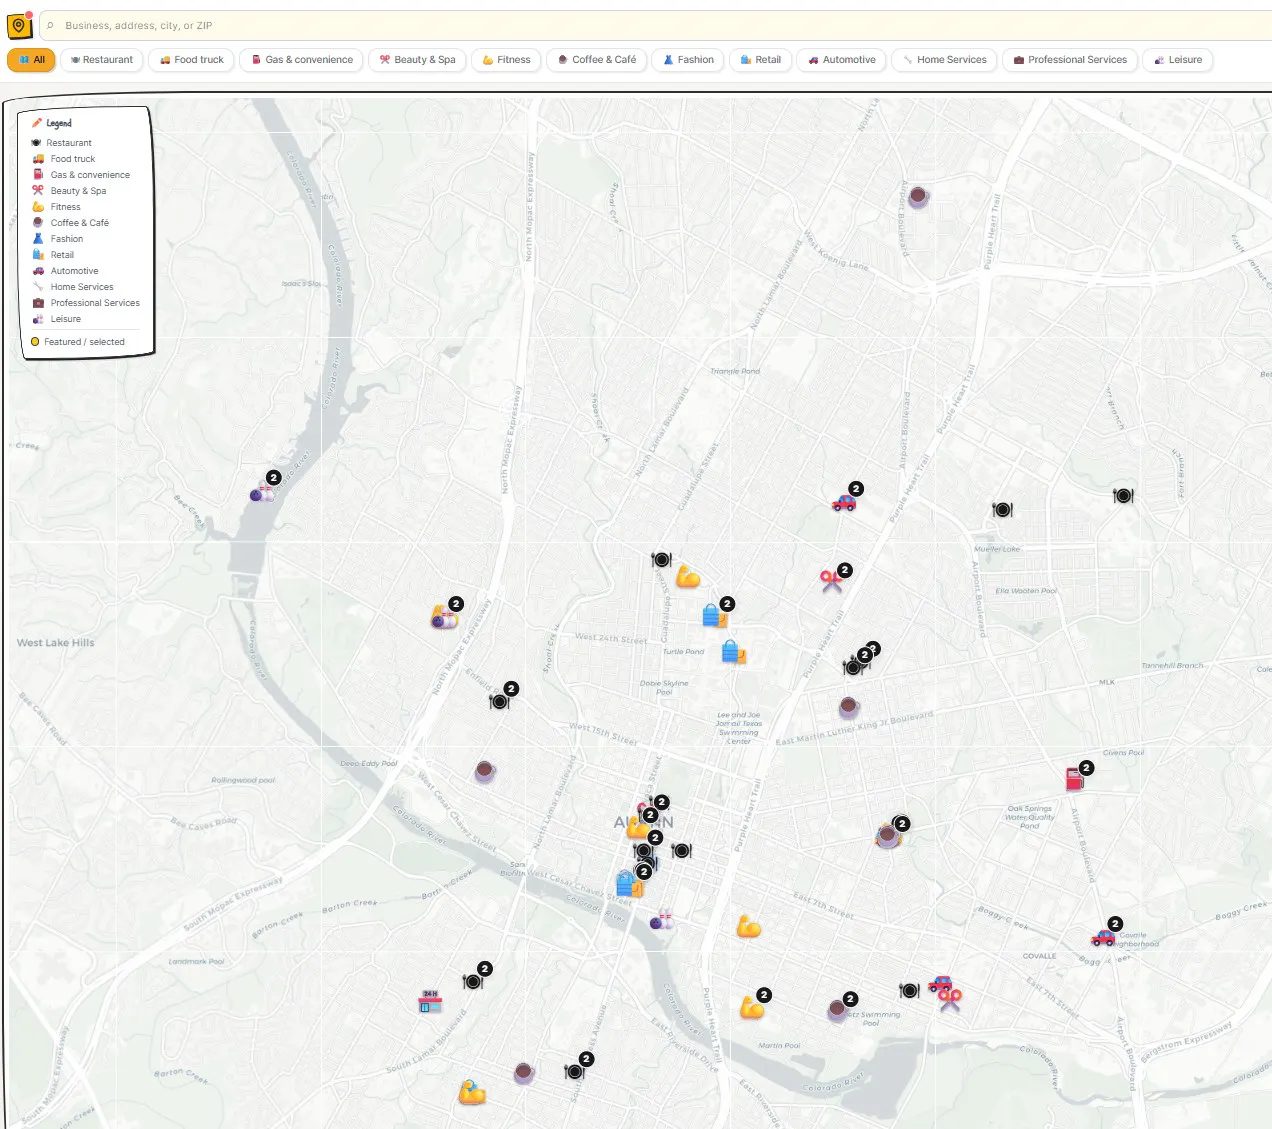Open coffee marker beside the Swimming Pool label
1272x1129 pixels.
[x=838, y=1010]
